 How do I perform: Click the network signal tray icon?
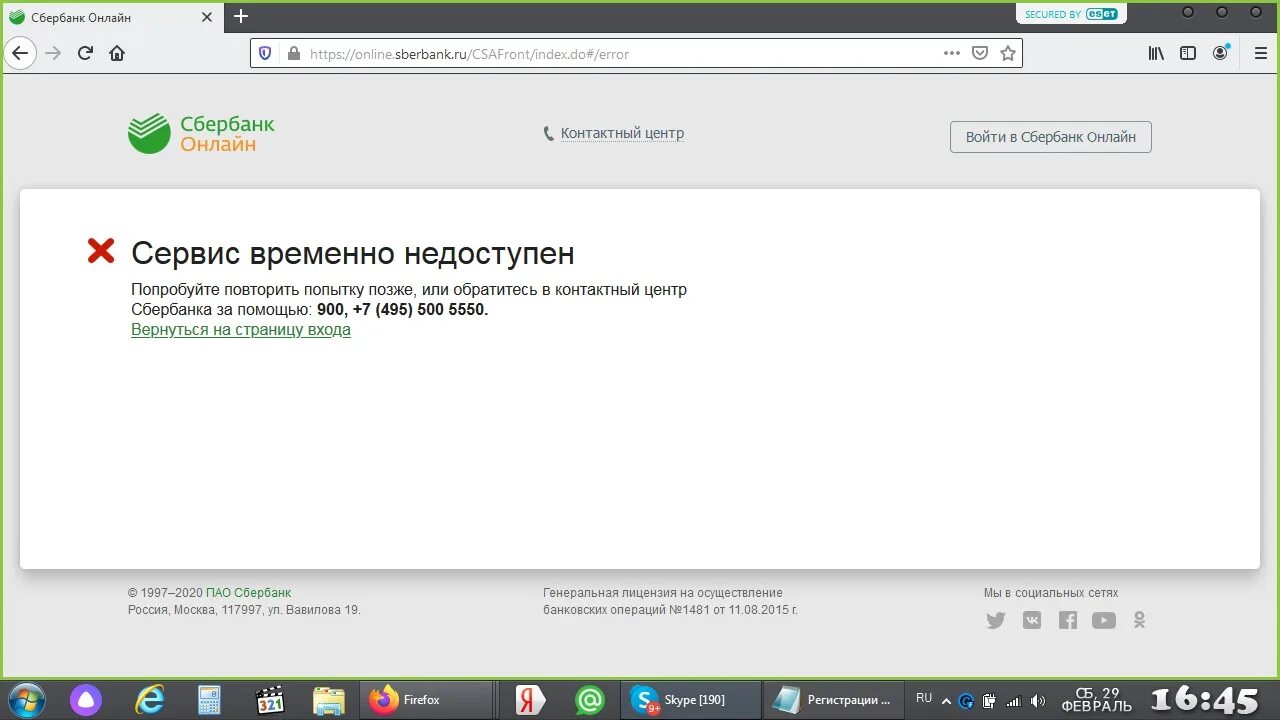click(x=1013, y=701)
